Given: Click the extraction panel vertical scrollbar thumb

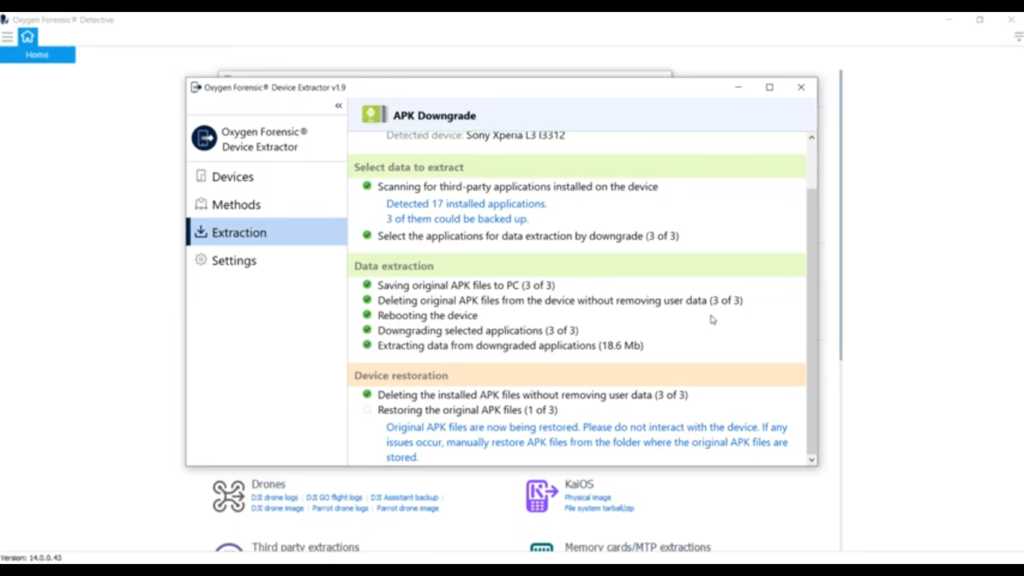Looking at the screenshot, I should (x=812, y=320).
